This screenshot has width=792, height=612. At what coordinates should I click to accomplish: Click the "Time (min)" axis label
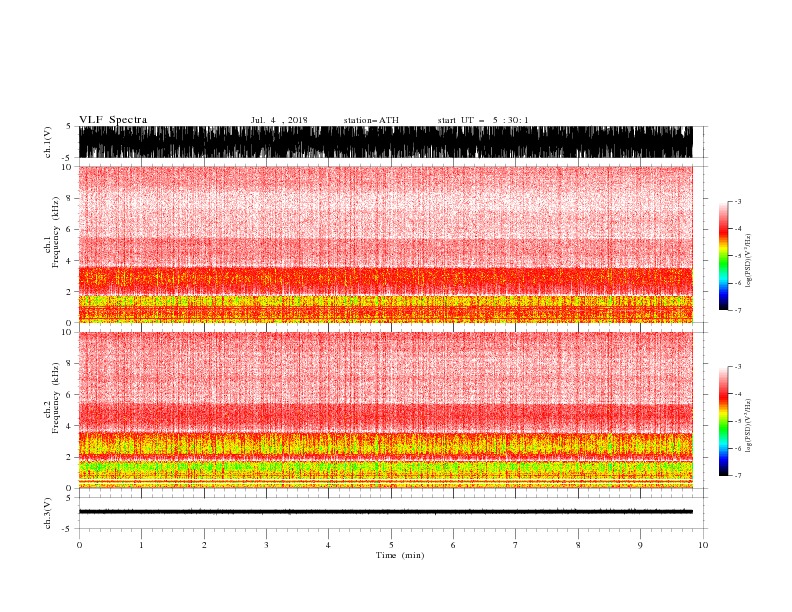400,555
